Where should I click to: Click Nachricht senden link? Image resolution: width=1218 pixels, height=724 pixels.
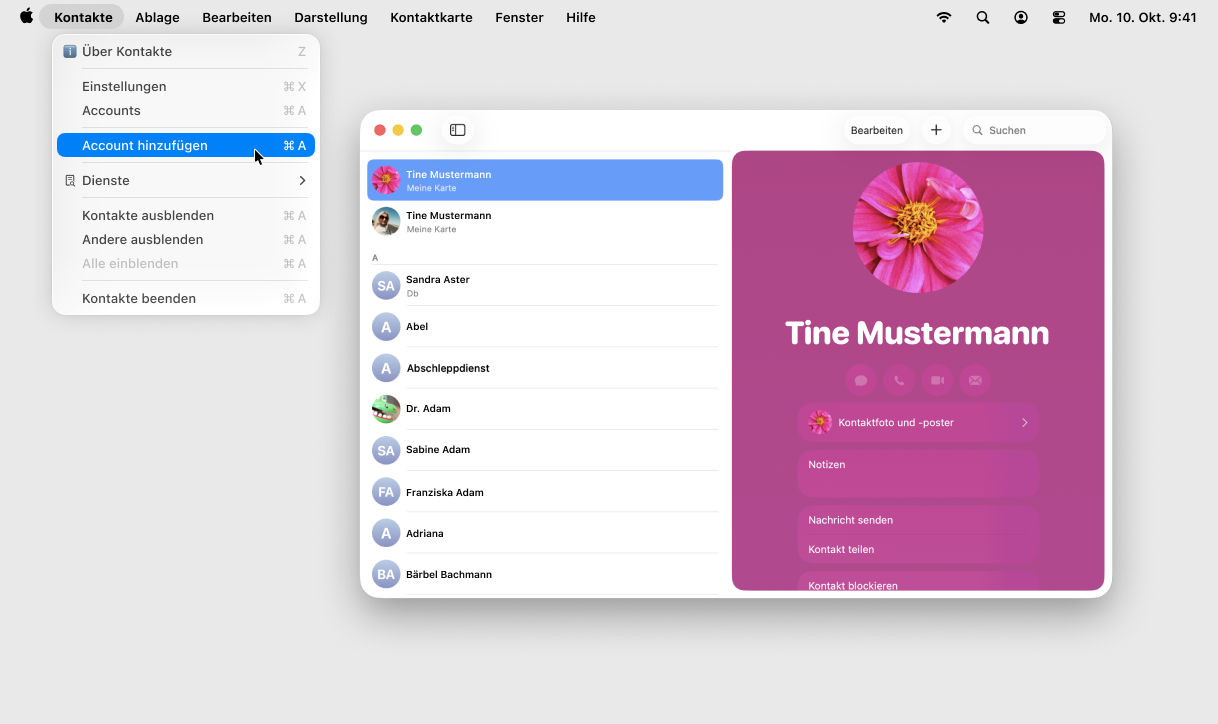click(x=850, y=520)
